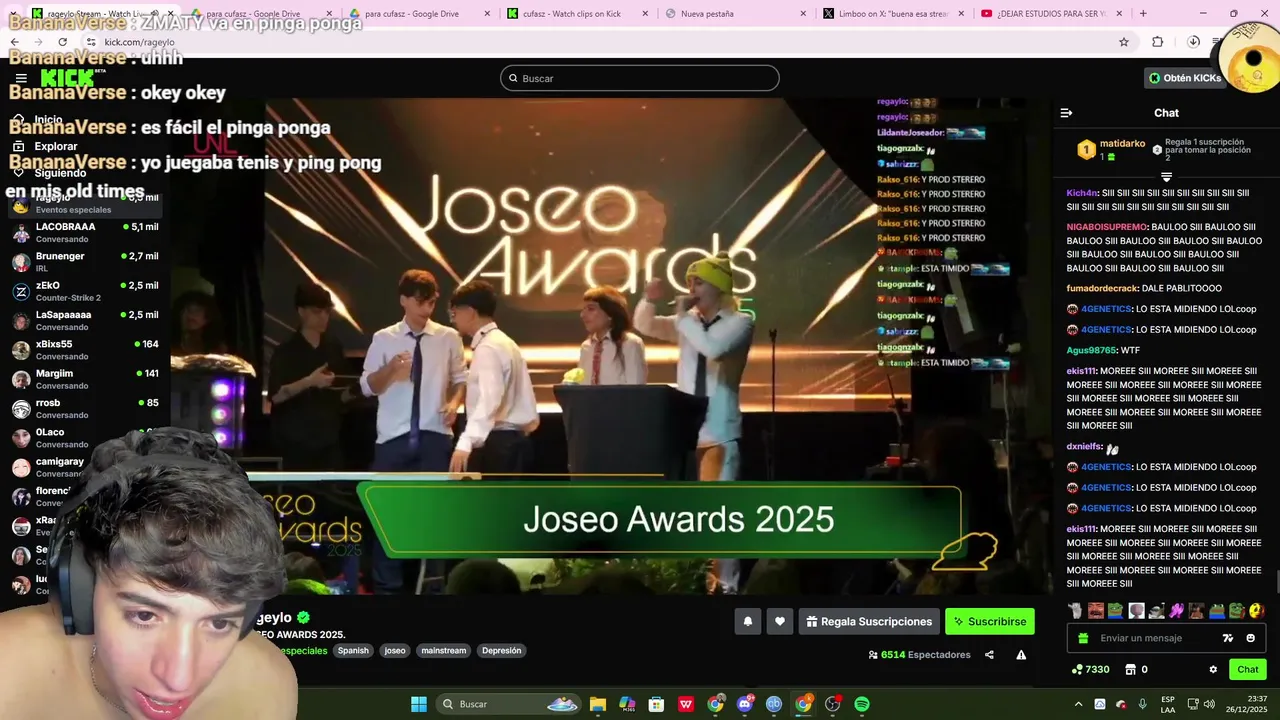The height and width of the screenshot is (720, 1280).
Task: Click the Joseo Awards video player
Action: tap(610, 345)
